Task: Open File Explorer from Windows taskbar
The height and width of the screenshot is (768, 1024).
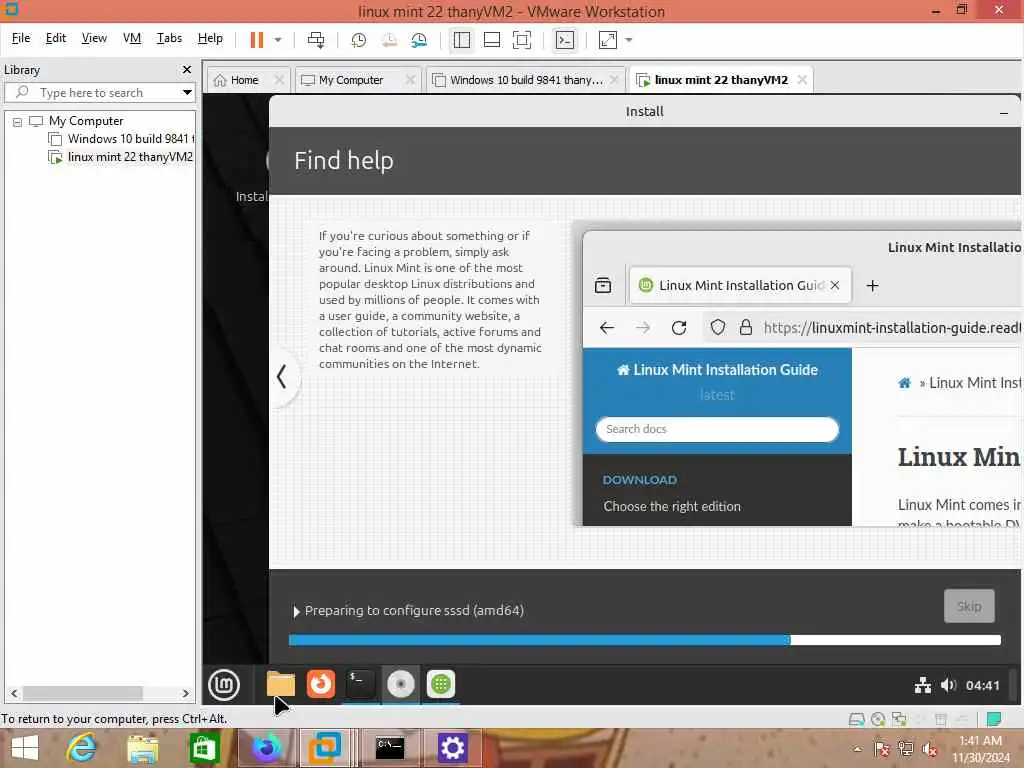Action: click(x=142, y=748)
